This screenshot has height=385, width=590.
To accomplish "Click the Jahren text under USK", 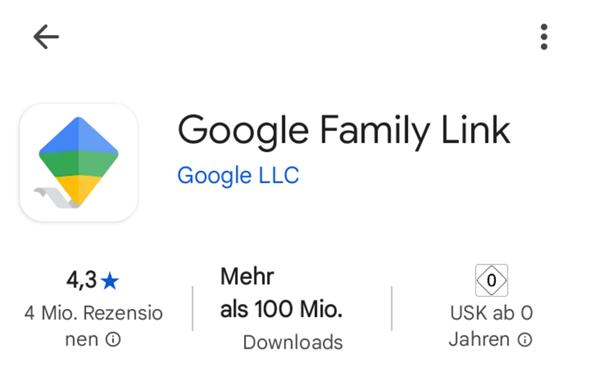I will pos(479,339).
